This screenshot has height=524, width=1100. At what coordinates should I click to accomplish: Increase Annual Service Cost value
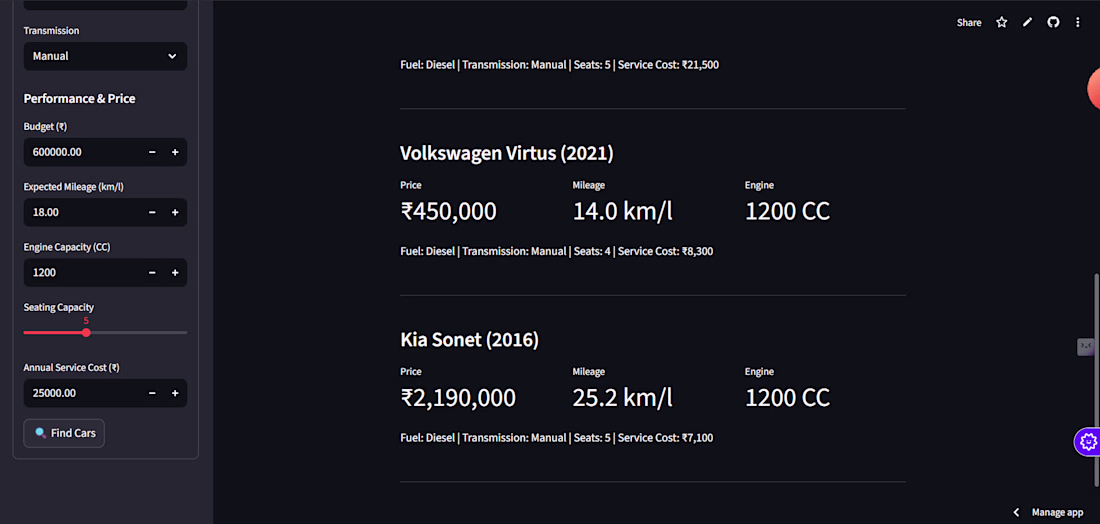[x=175, y=393]
